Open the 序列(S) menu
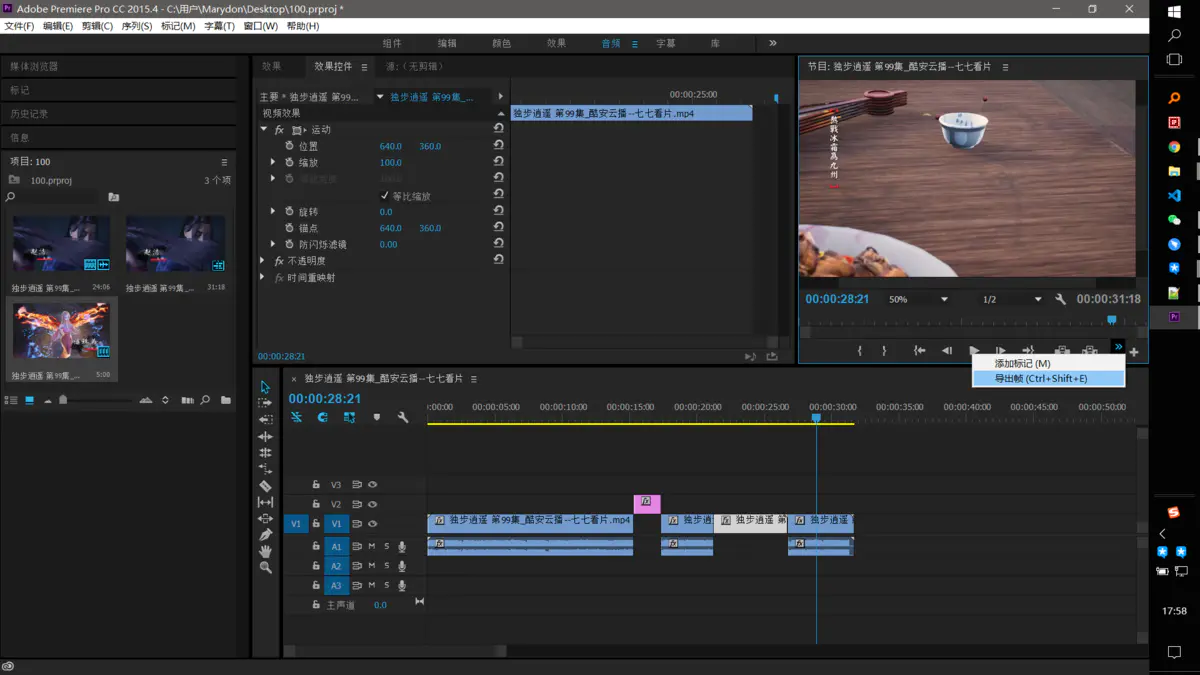Viewport: 1200px width, 675px height. [137, 26]
